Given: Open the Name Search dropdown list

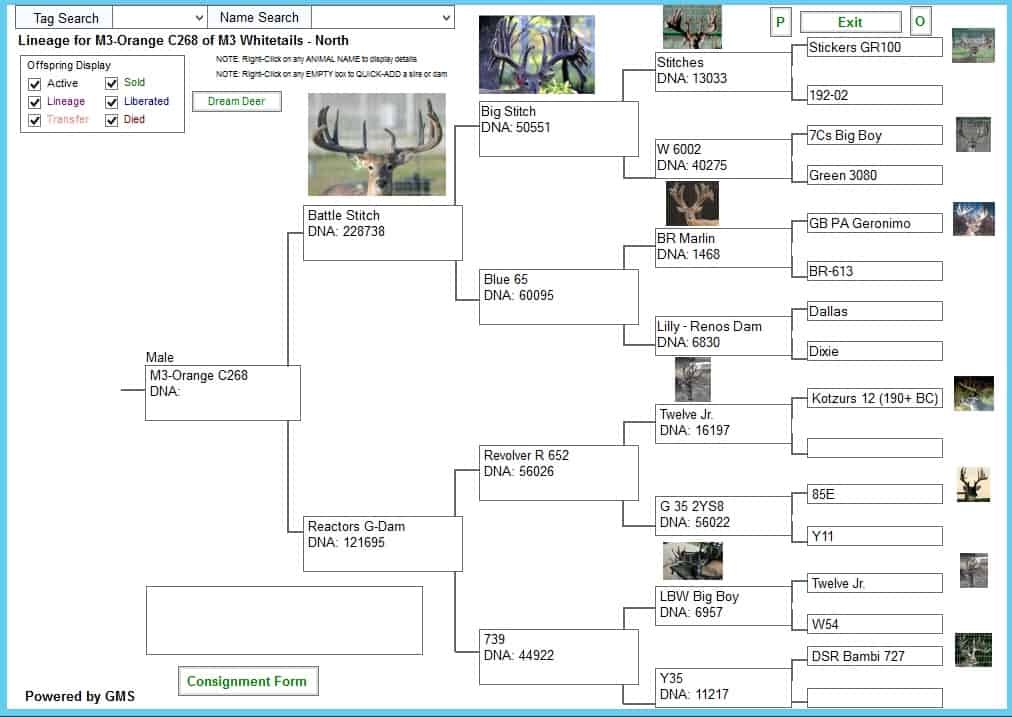Looking at the screenshot, I should [445, 18].
